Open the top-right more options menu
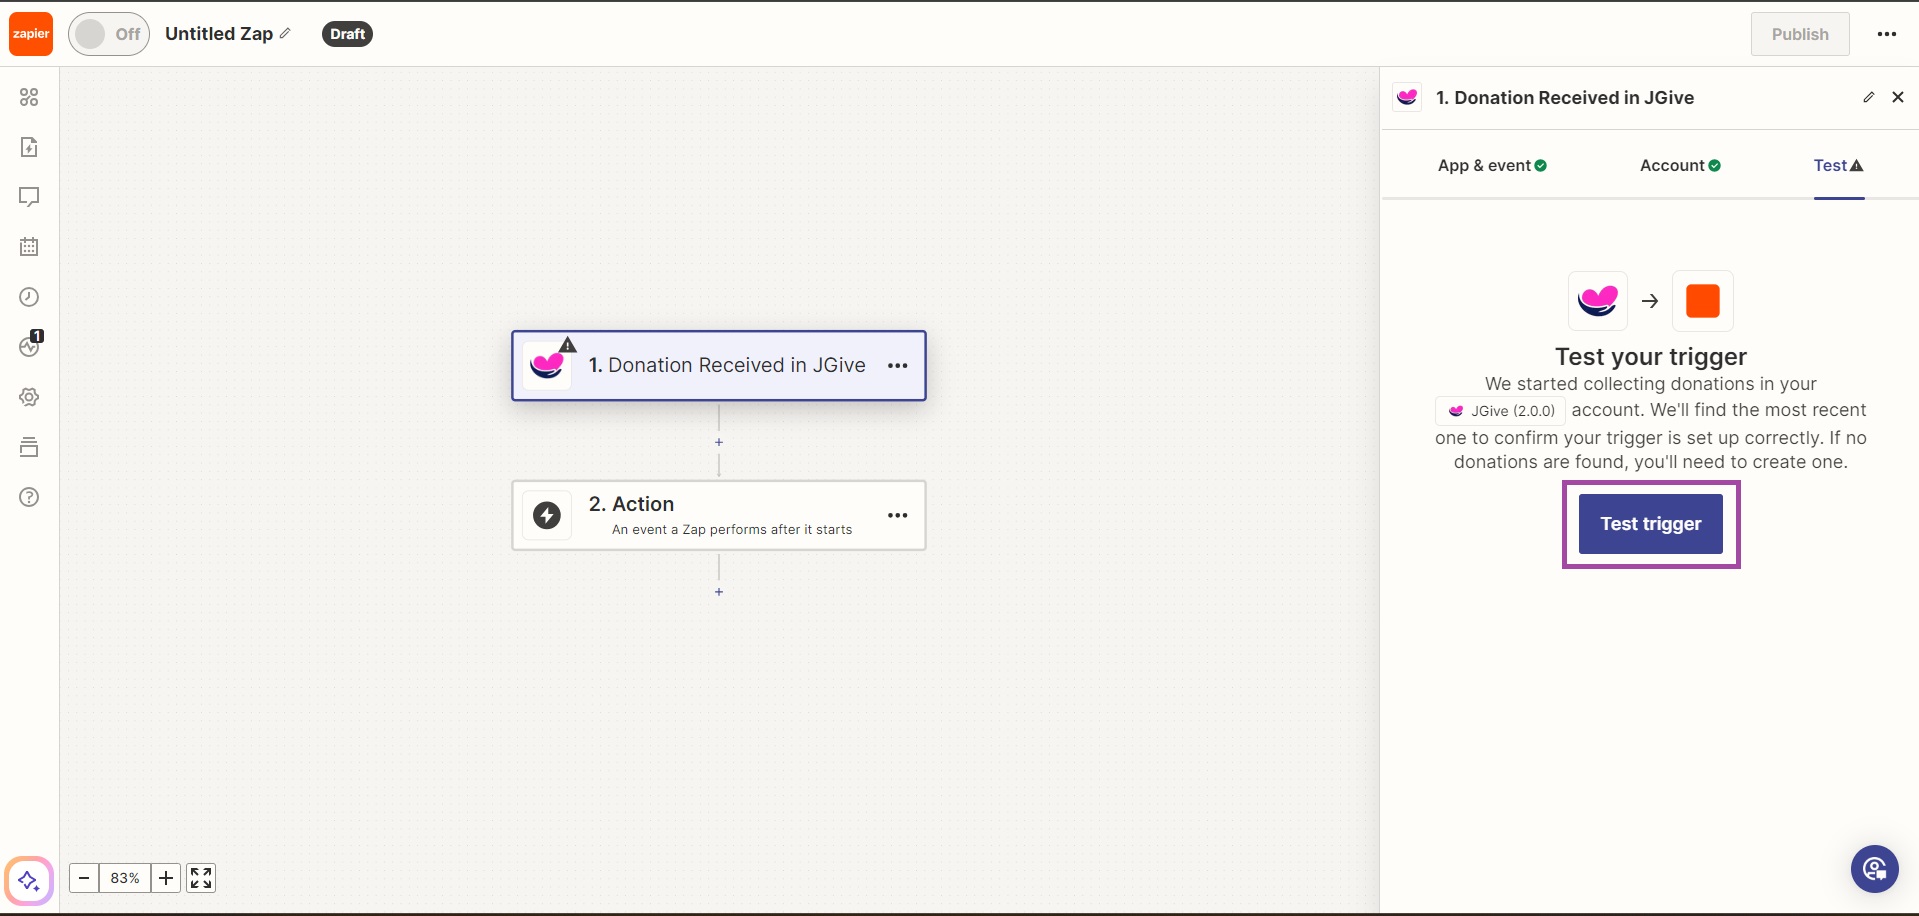The width and height of the screenshot is (1919, 916). point(1887,34)
